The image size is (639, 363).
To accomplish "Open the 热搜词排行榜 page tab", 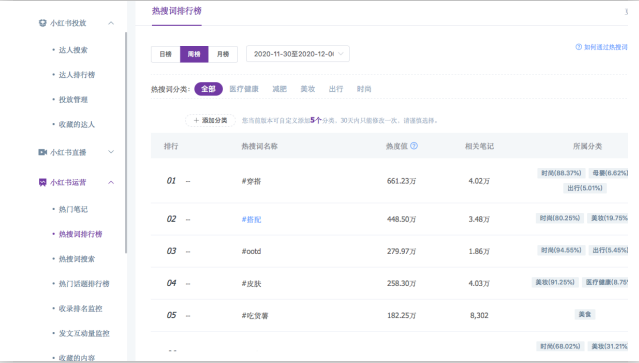I will (x=176, y=11).
